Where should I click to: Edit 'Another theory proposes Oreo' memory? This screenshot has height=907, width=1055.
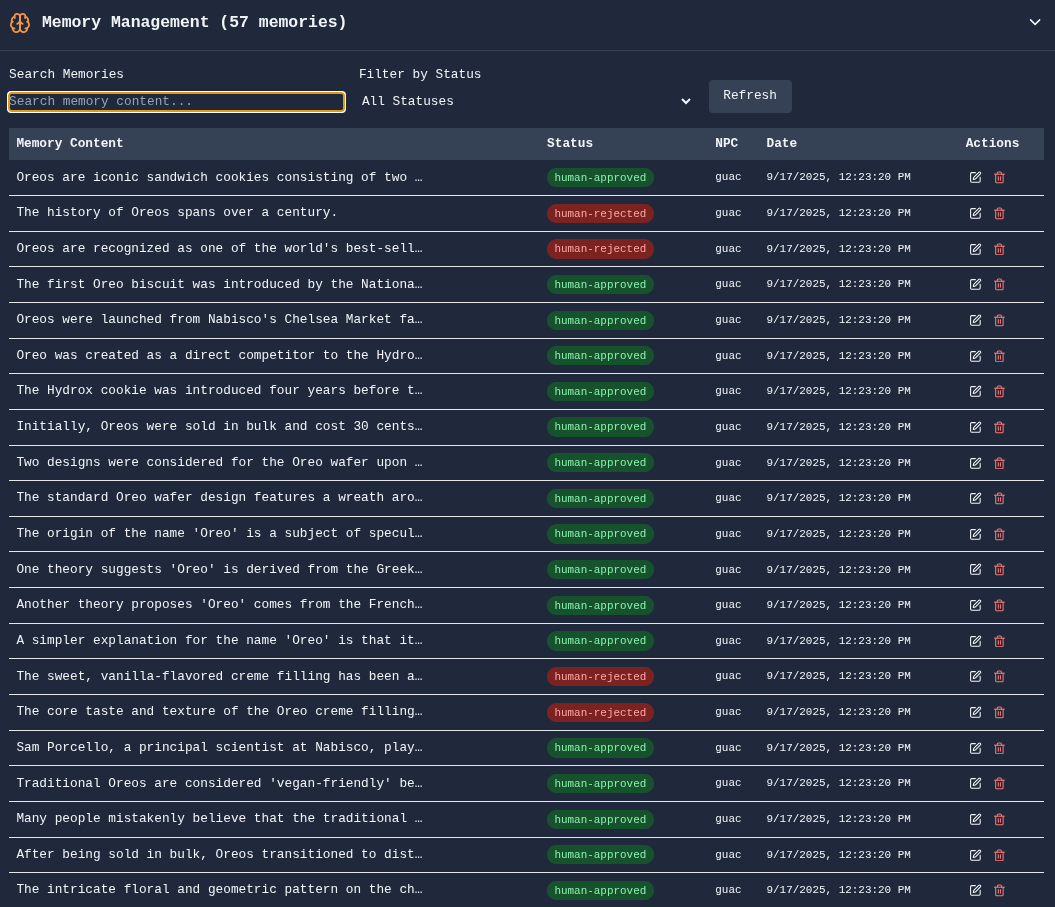976,606
